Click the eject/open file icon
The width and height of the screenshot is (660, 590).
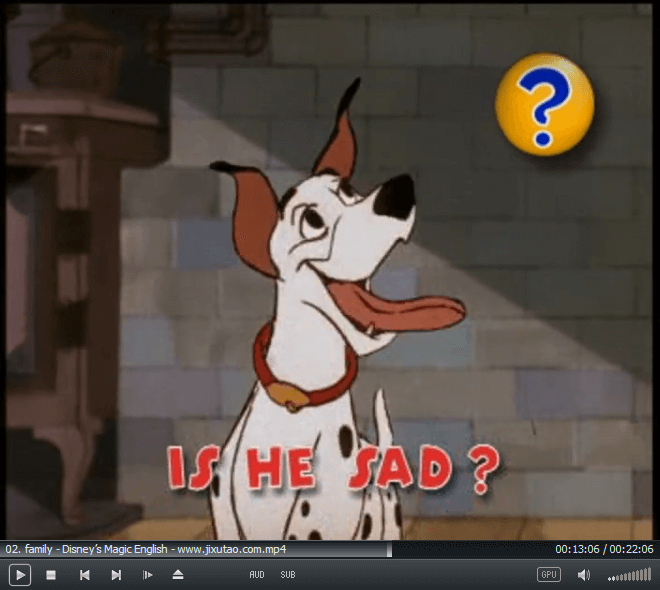click(178, 575)
